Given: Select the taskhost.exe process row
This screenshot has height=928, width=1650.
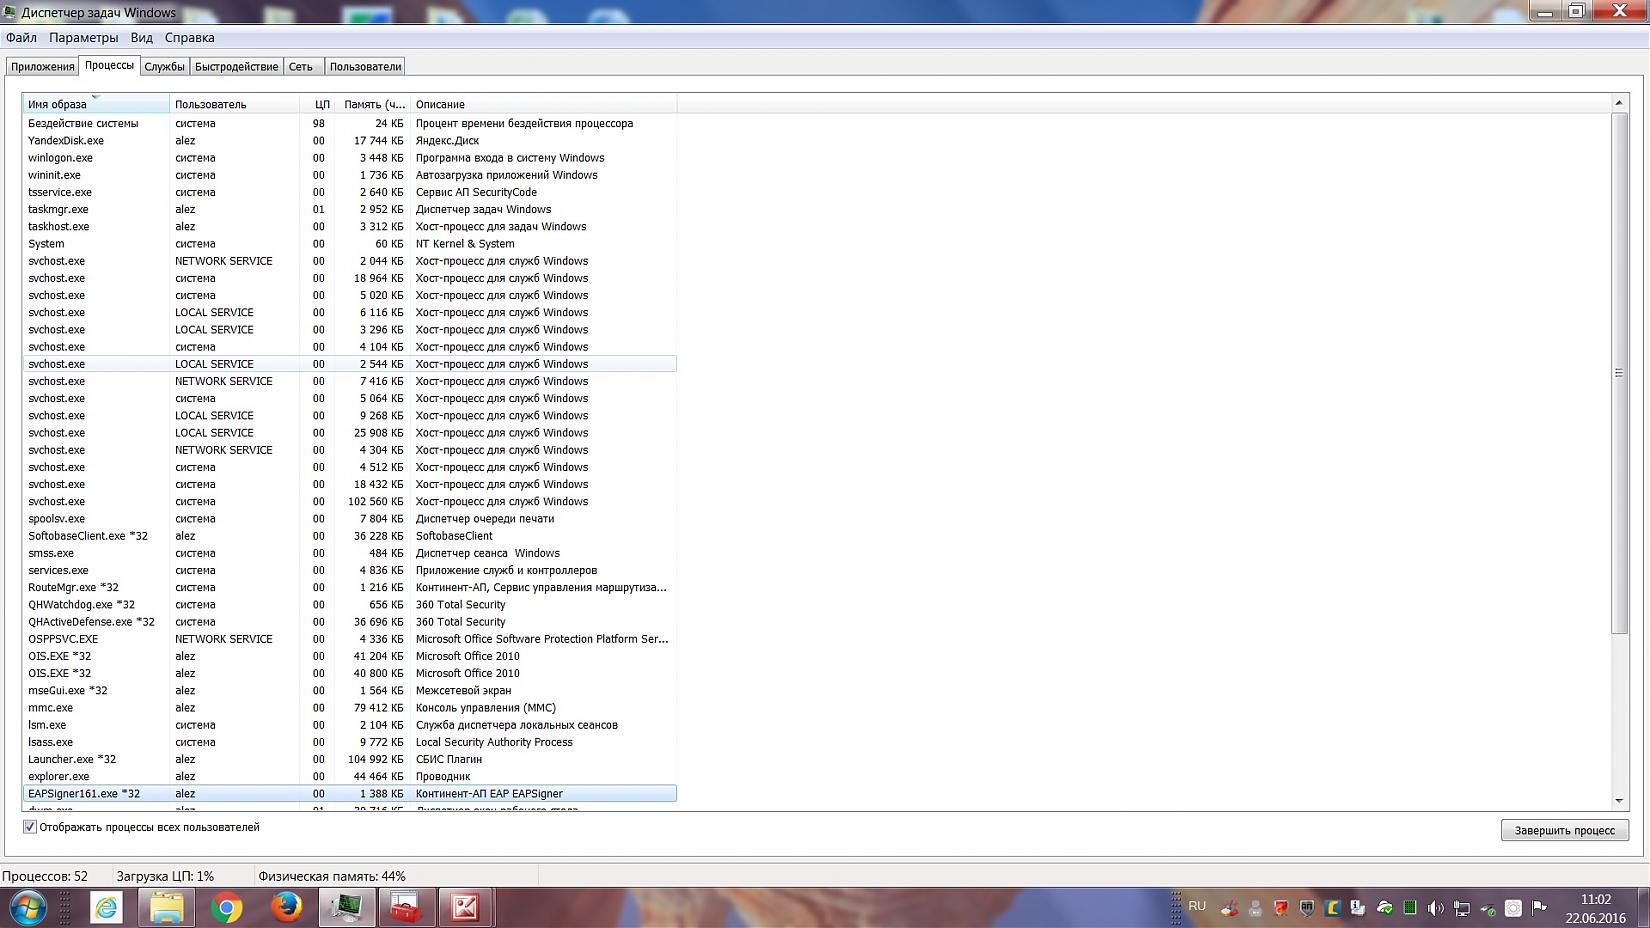Looking at the screenshot, I should click(350, 227).
